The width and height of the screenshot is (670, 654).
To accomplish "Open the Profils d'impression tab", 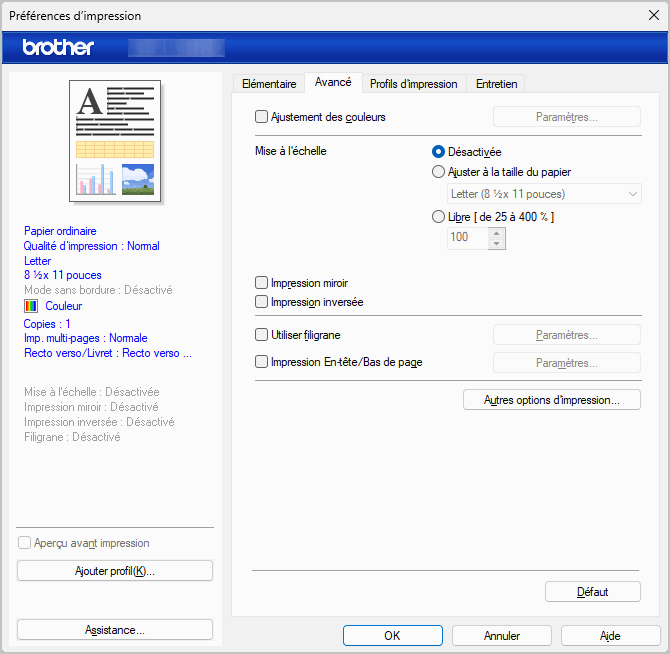I will [413, 84].
